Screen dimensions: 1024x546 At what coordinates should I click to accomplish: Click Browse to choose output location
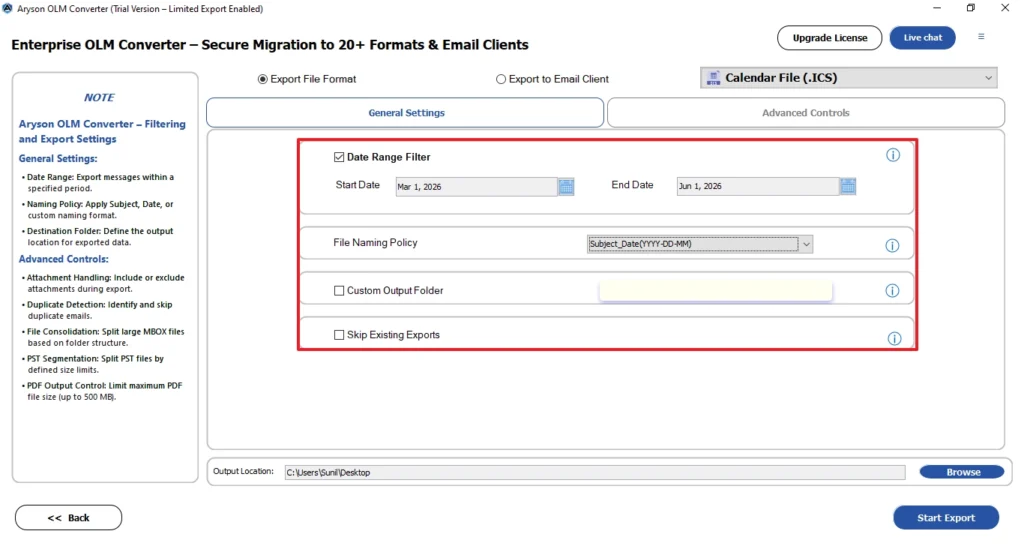tap(962, 472)
